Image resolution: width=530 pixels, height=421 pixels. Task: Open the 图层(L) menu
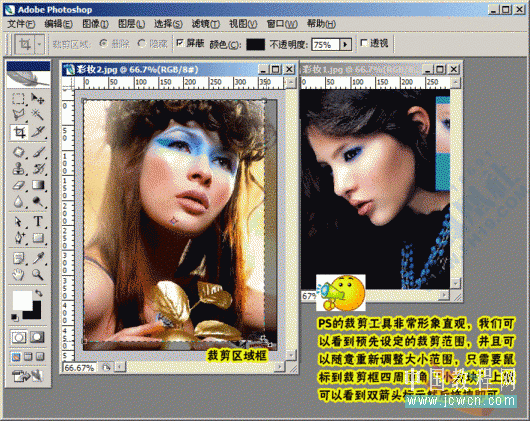pos(131,24)
